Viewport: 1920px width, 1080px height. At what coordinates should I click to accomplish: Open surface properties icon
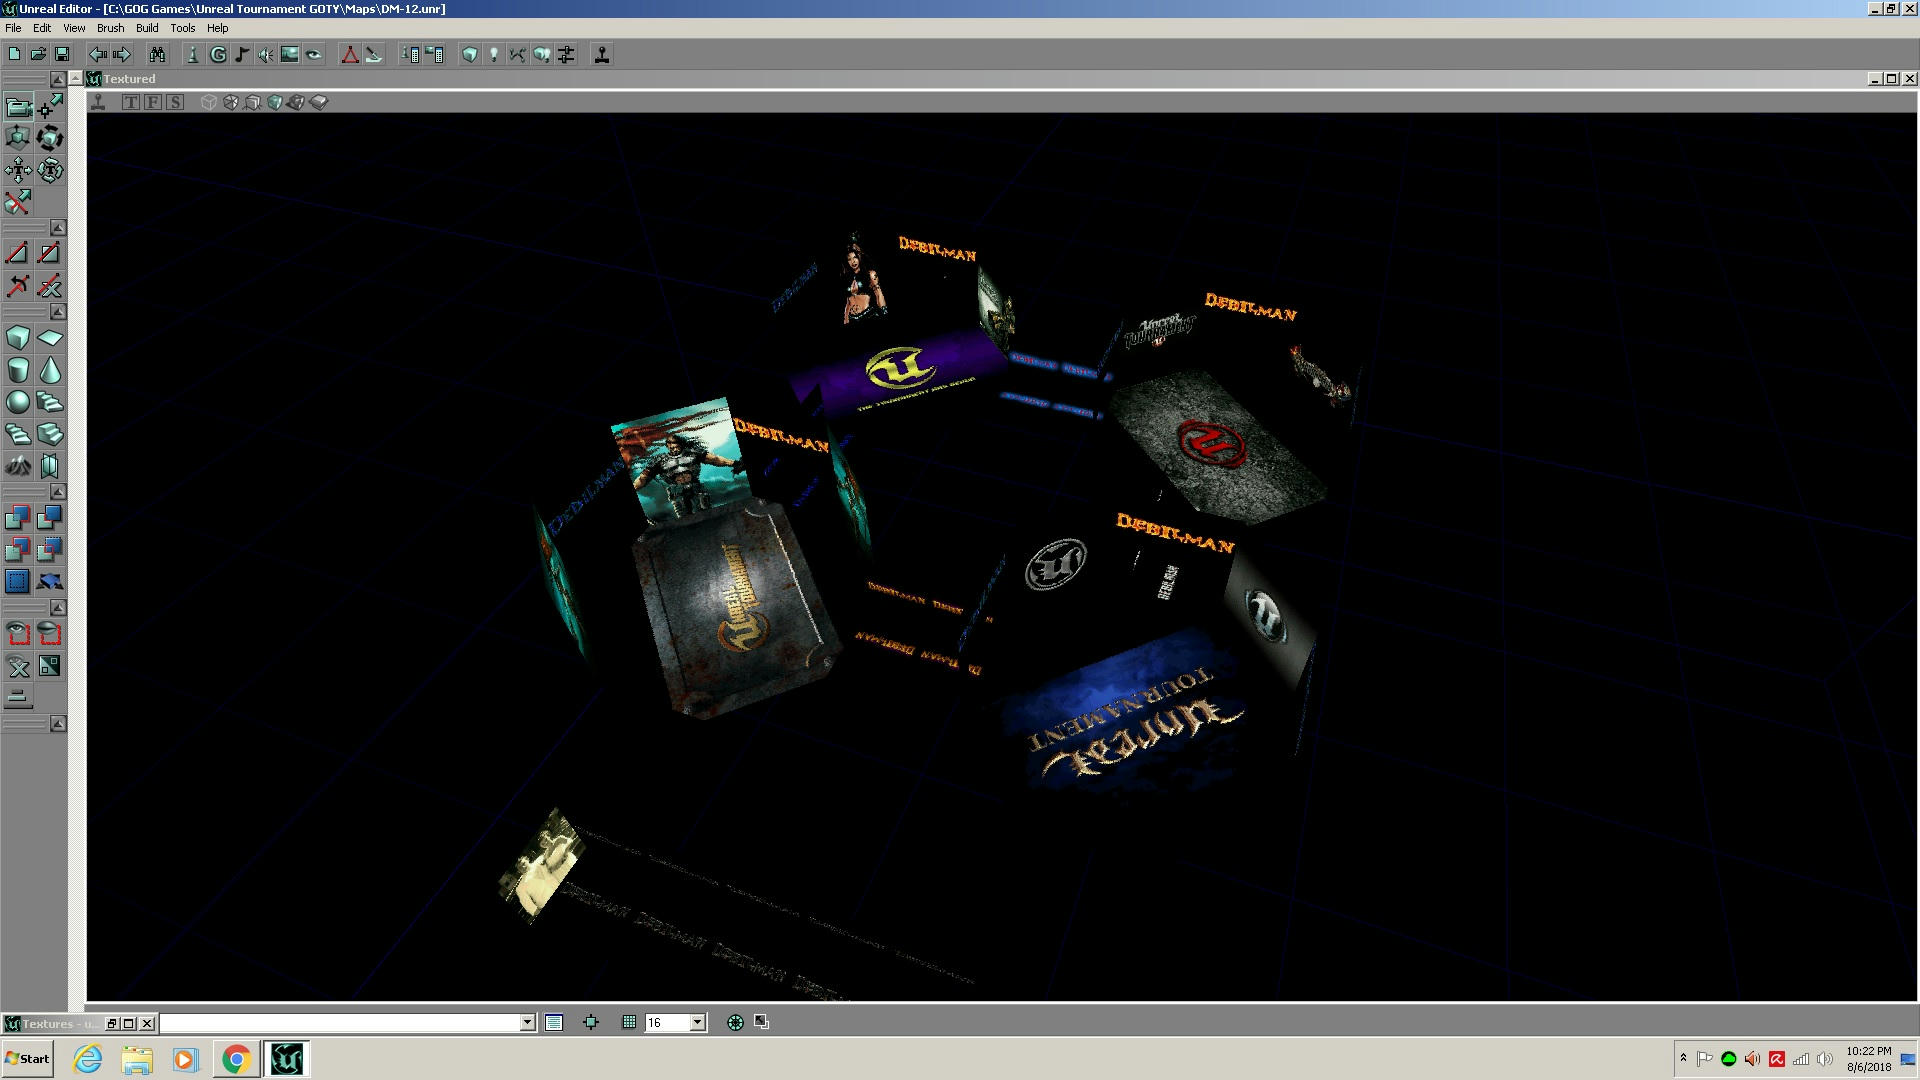click(434, 54)
